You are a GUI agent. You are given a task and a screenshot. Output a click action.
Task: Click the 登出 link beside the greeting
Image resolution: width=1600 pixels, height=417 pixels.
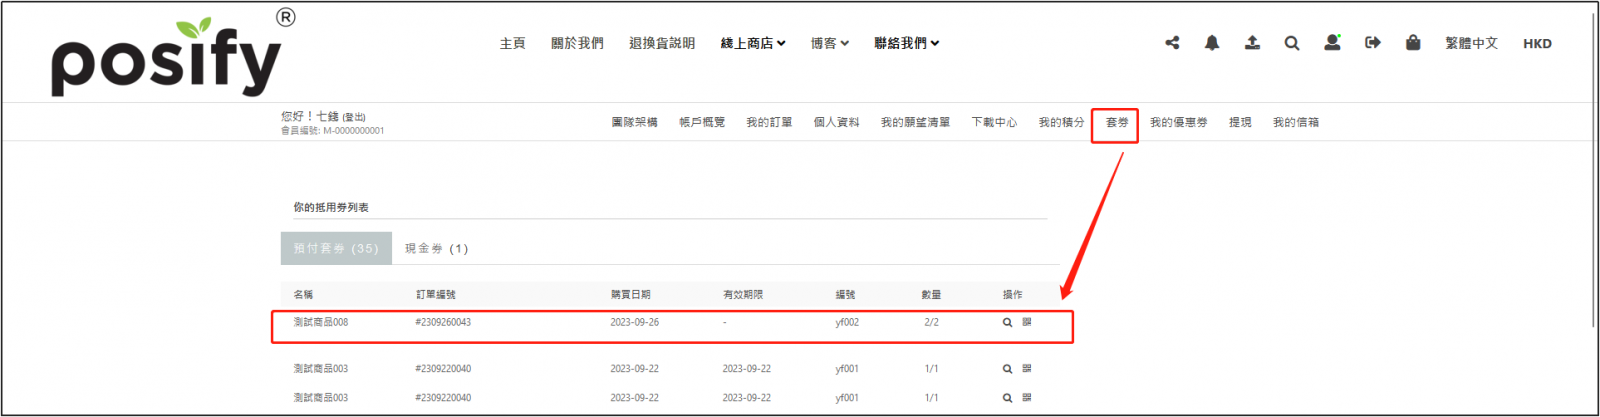[x=354, y=118]
